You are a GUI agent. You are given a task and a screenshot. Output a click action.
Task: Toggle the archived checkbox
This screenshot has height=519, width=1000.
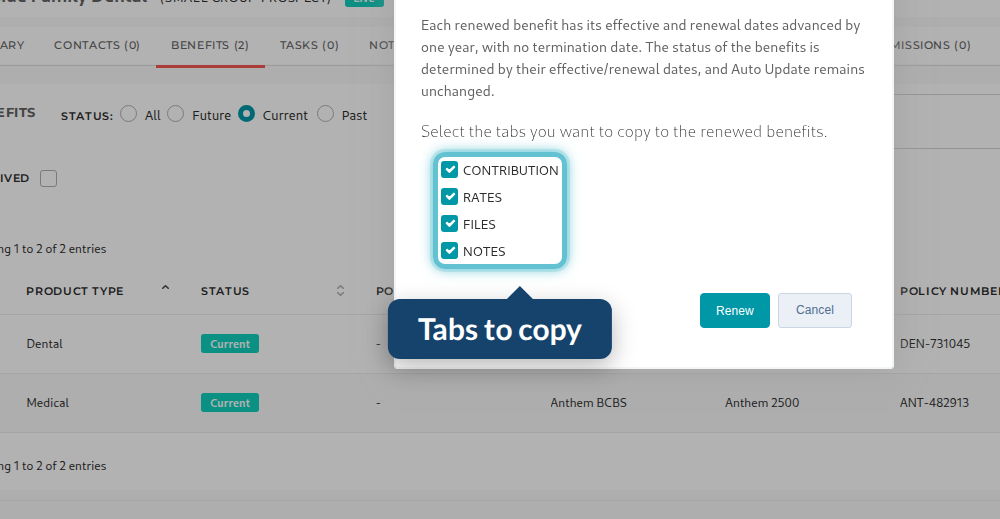[x=48, y=179]
